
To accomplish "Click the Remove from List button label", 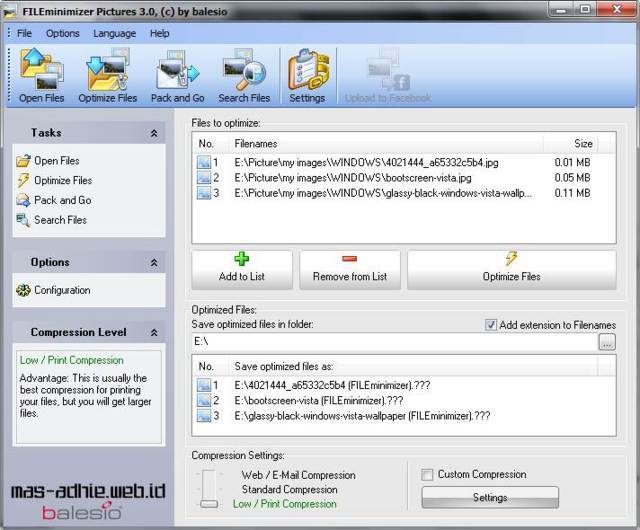I will 350,276.
